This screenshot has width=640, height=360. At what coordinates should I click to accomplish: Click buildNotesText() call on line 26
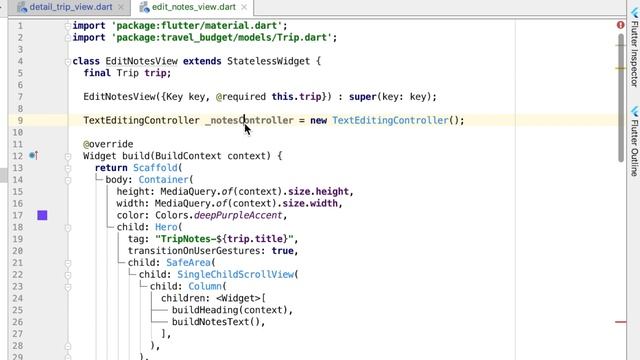[216, 322]
